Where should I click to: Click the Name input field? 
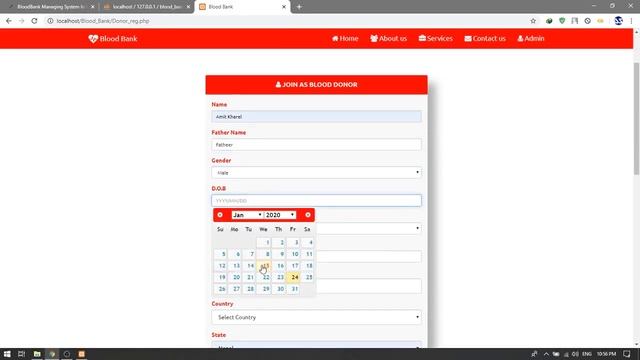pyautogui.click(x=316, y=117)
